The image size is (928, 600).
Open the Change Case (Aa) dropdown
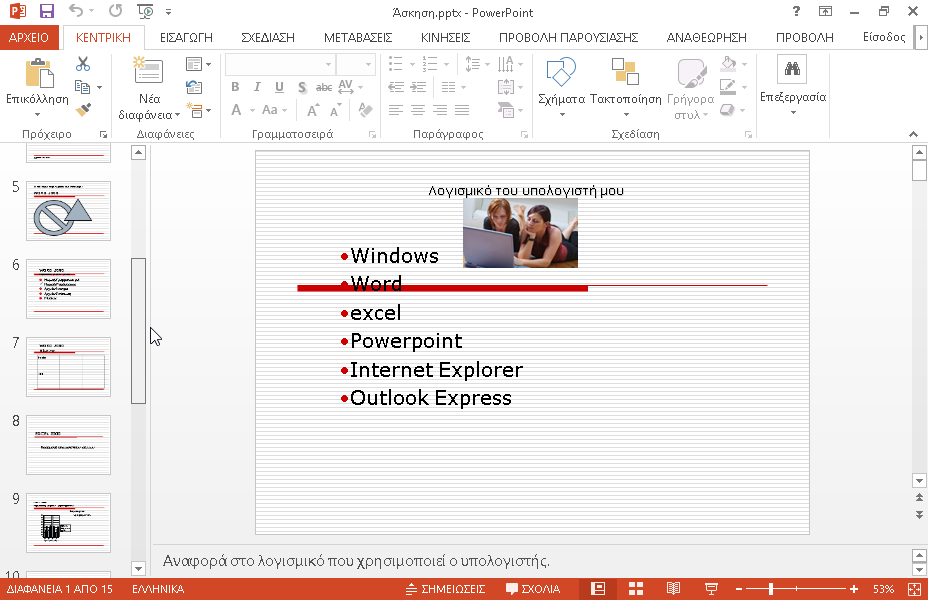click(x=274, y=110)
